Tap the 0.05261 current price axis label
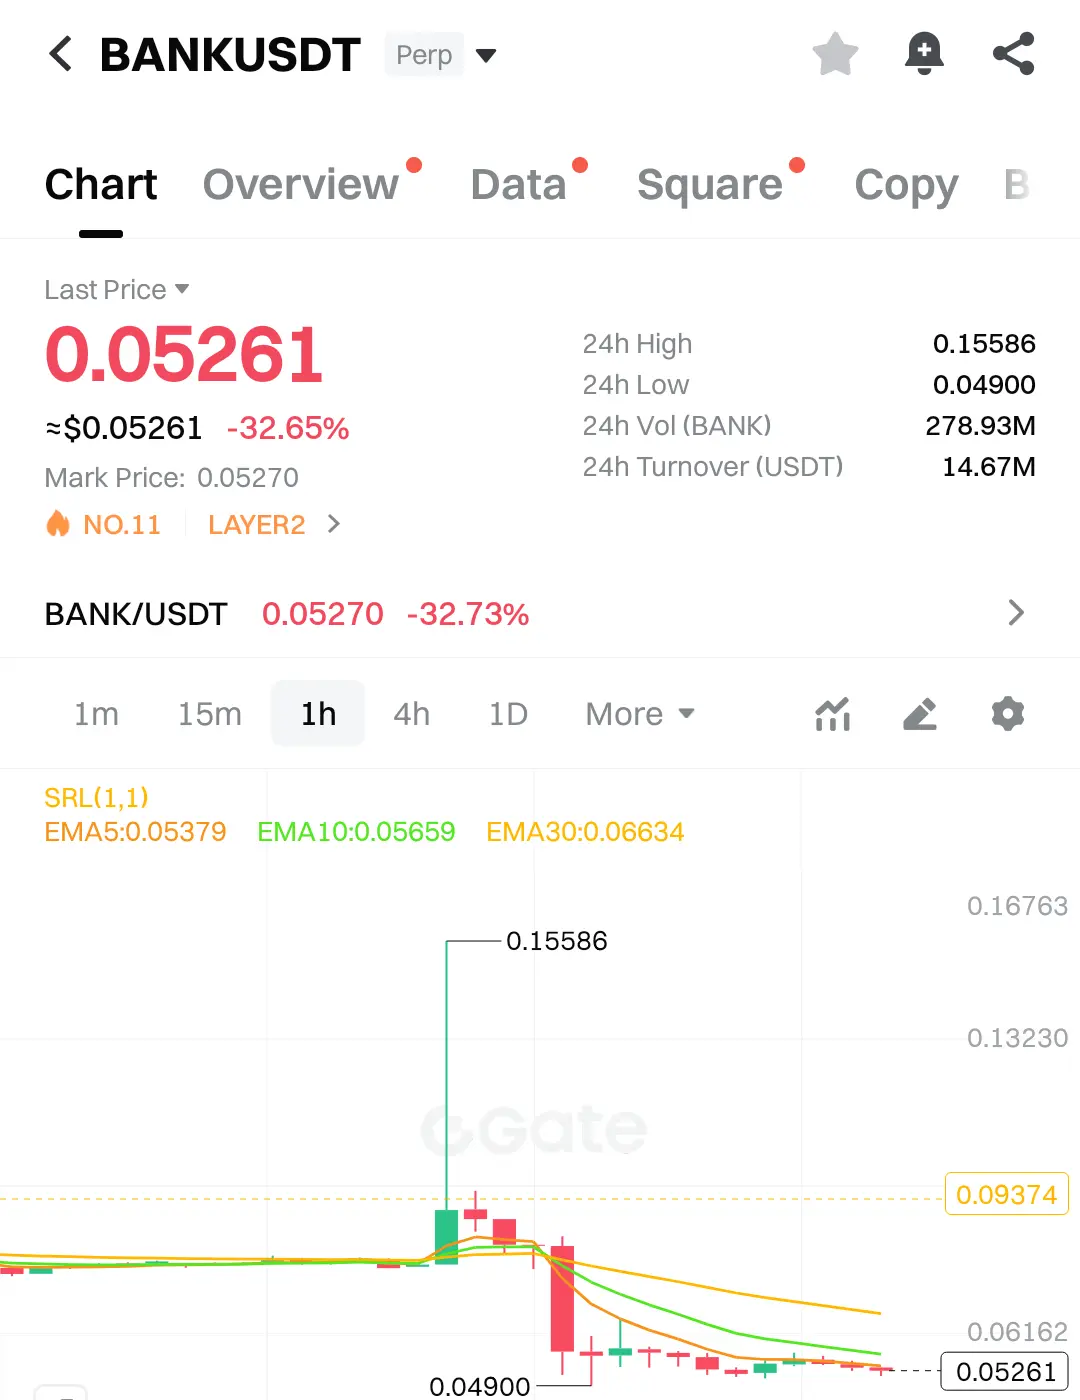This screenshot has width=1080, height=1400. point(1005,1371)
